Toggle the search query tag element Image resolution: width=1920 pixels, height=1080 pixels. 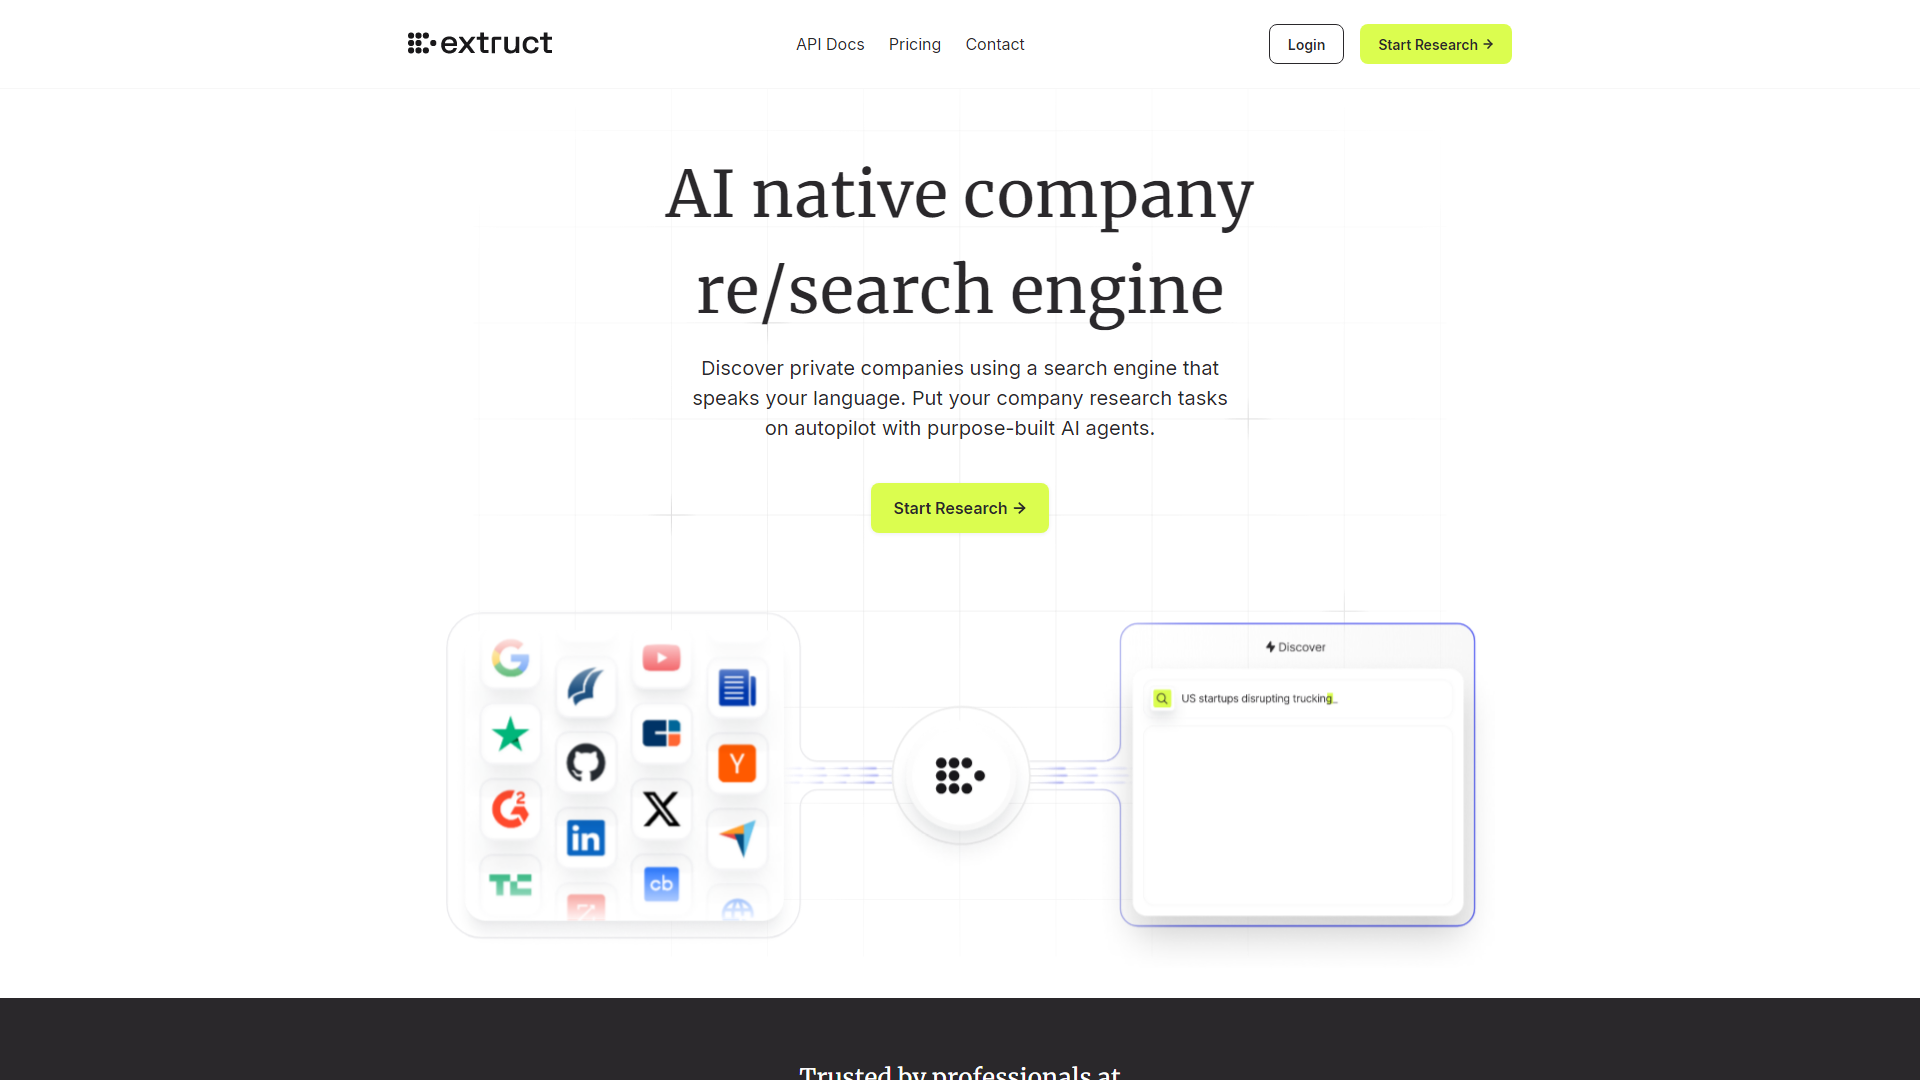click(1162, 698)
